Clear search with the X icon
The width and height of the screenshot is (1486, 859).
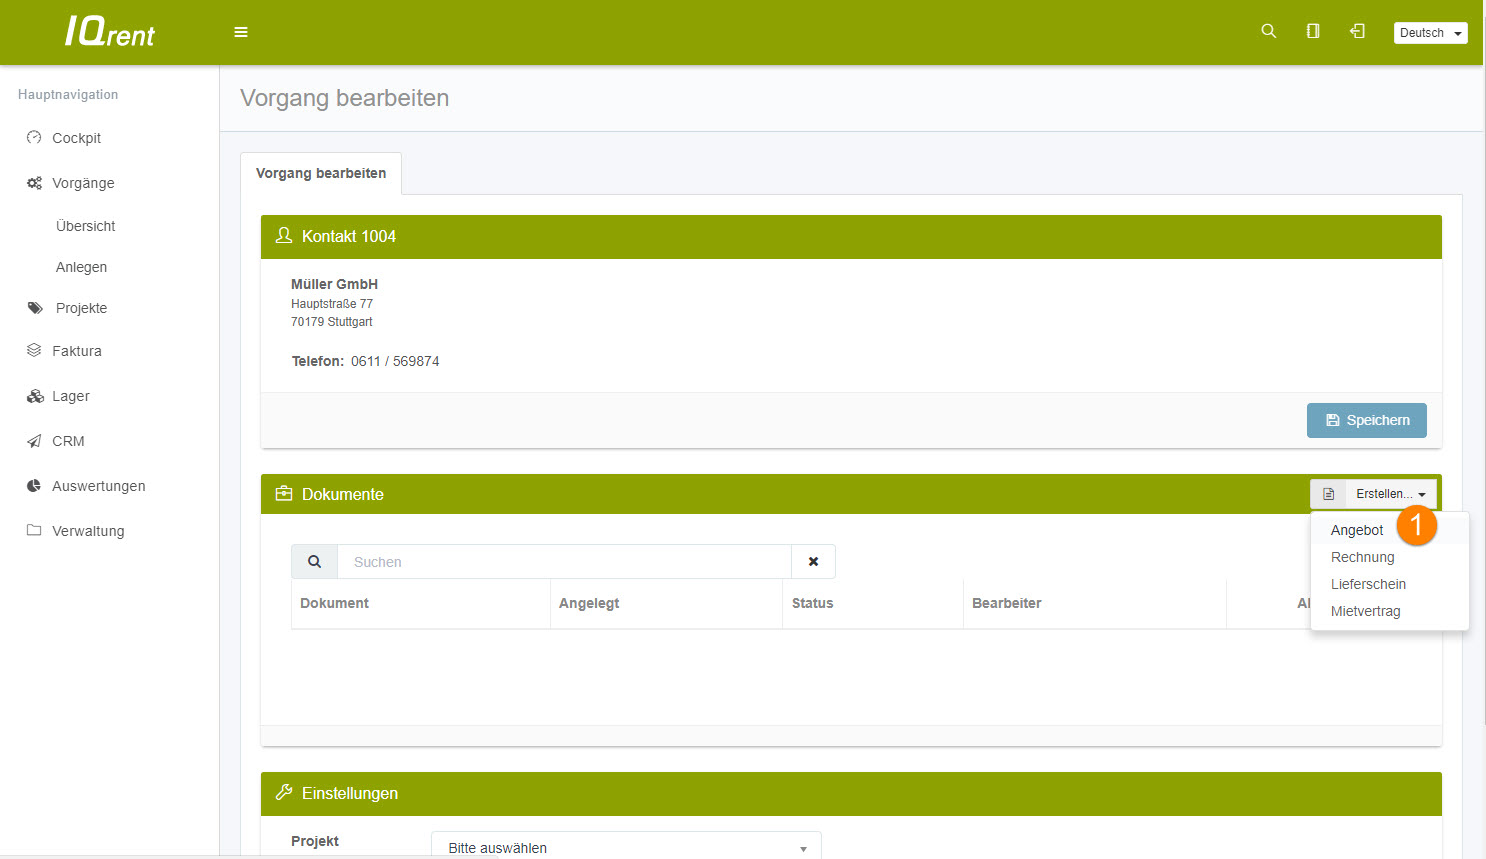813,562
